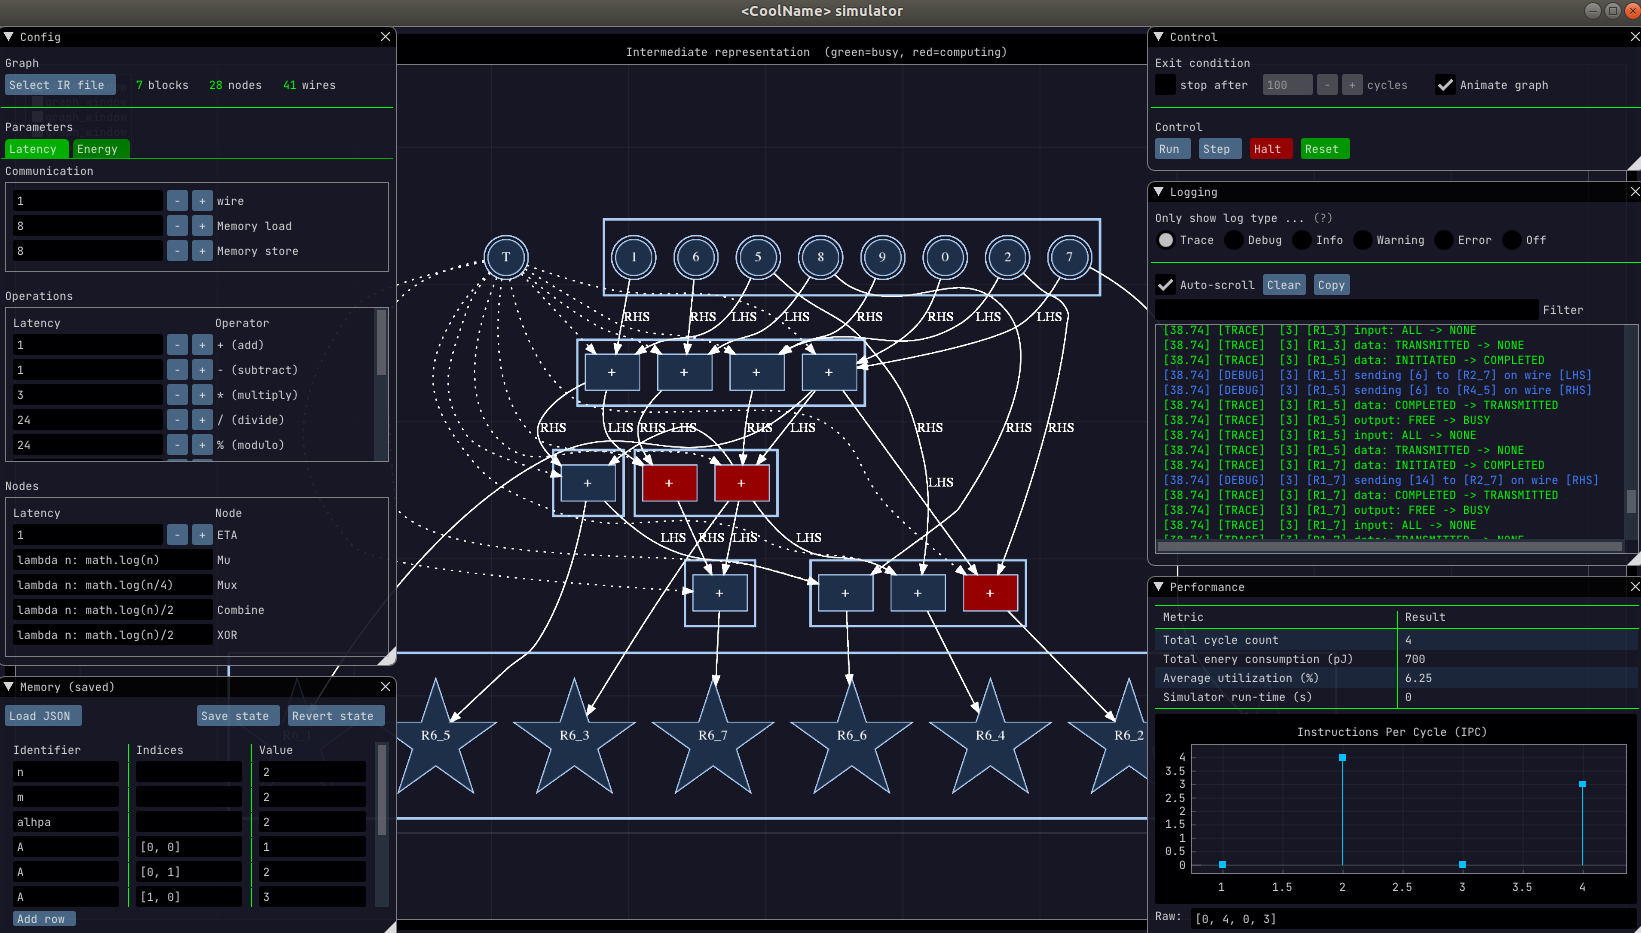
Task: Step the simulation once
Action: tap(1219, 149)
